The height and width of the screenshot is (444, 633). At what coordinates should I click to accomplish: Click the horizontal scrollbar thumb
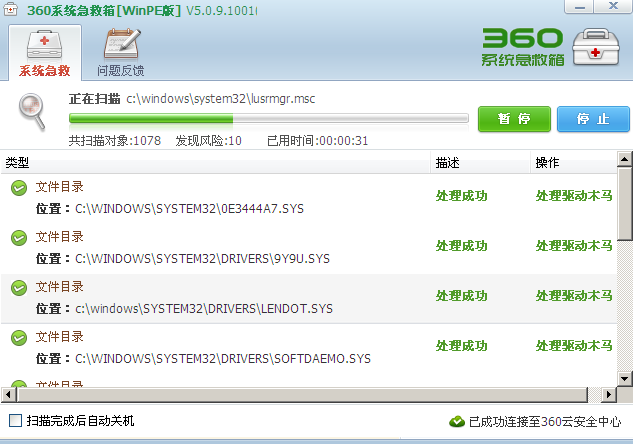coord(302,394)
